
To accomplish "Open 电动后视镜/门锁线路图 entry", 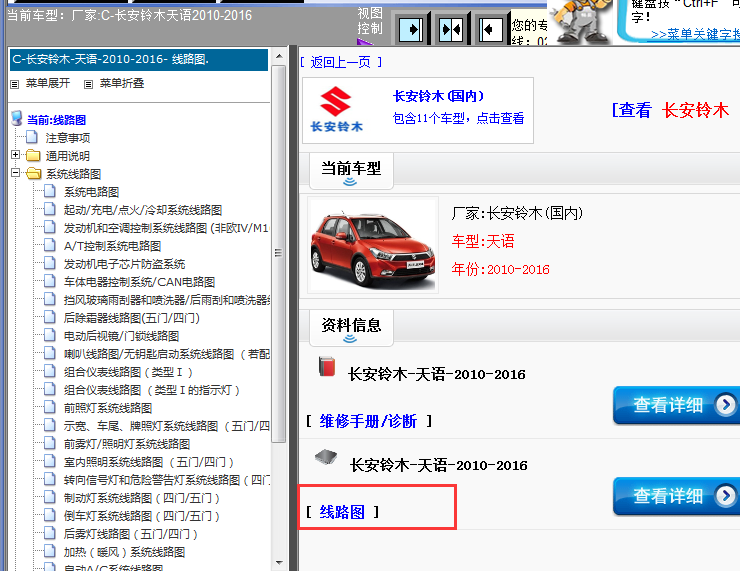I will click(121, 336).
